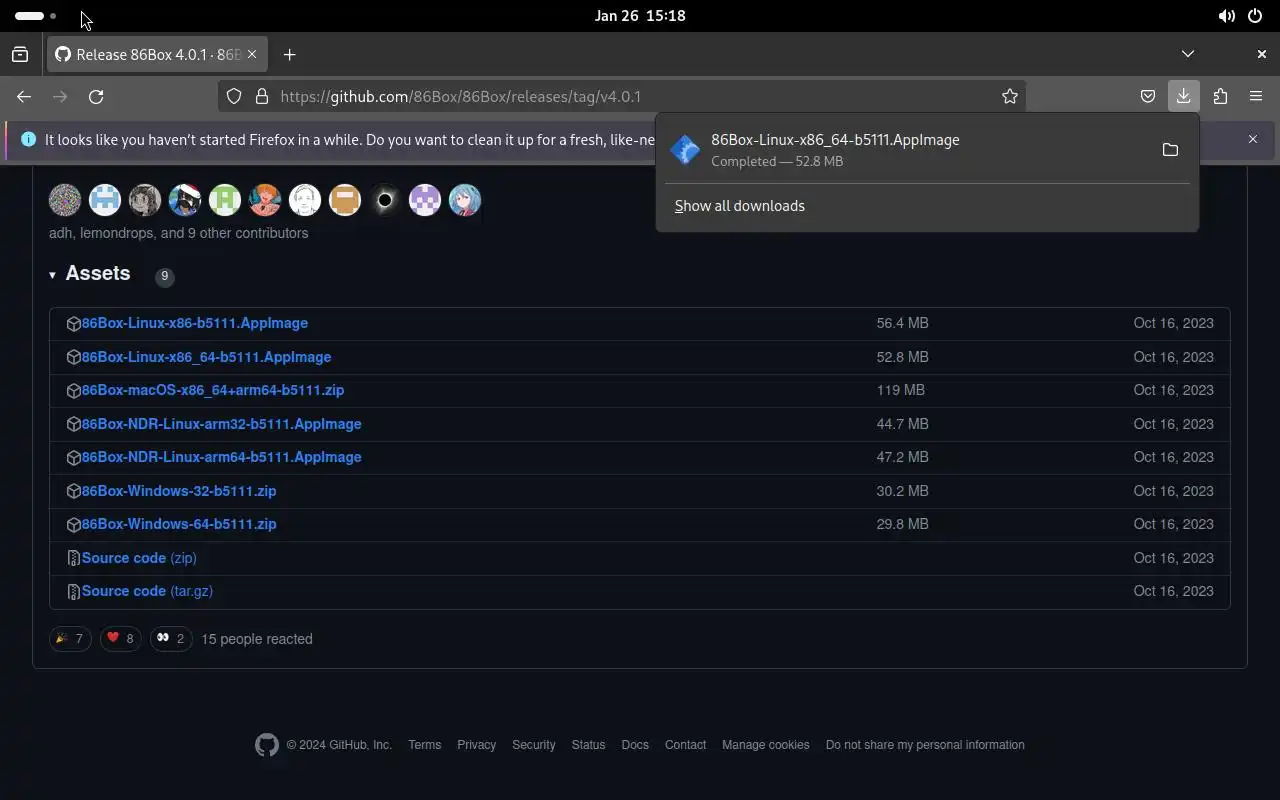Close the Firefox window
This screenshot has width=1280, height=800.
point(1261,54)
